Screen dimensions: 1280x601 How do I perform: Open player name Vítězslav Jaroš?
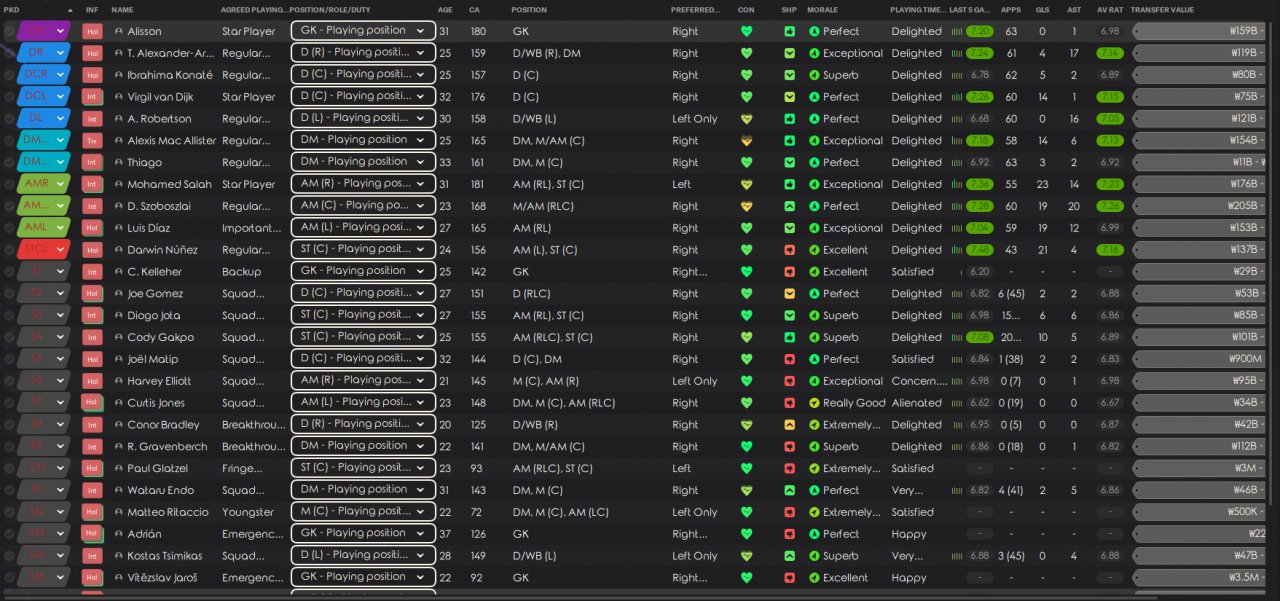[162, 578]
